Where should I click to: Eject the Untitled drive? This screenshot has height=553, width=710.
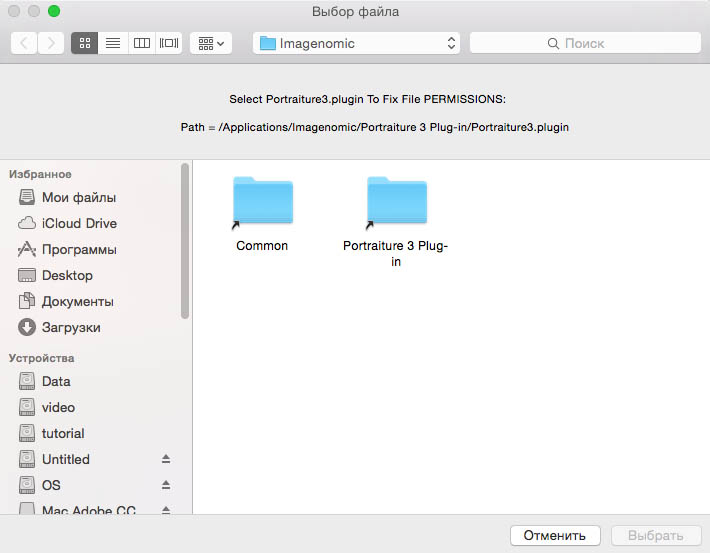[x=166, y=459]
